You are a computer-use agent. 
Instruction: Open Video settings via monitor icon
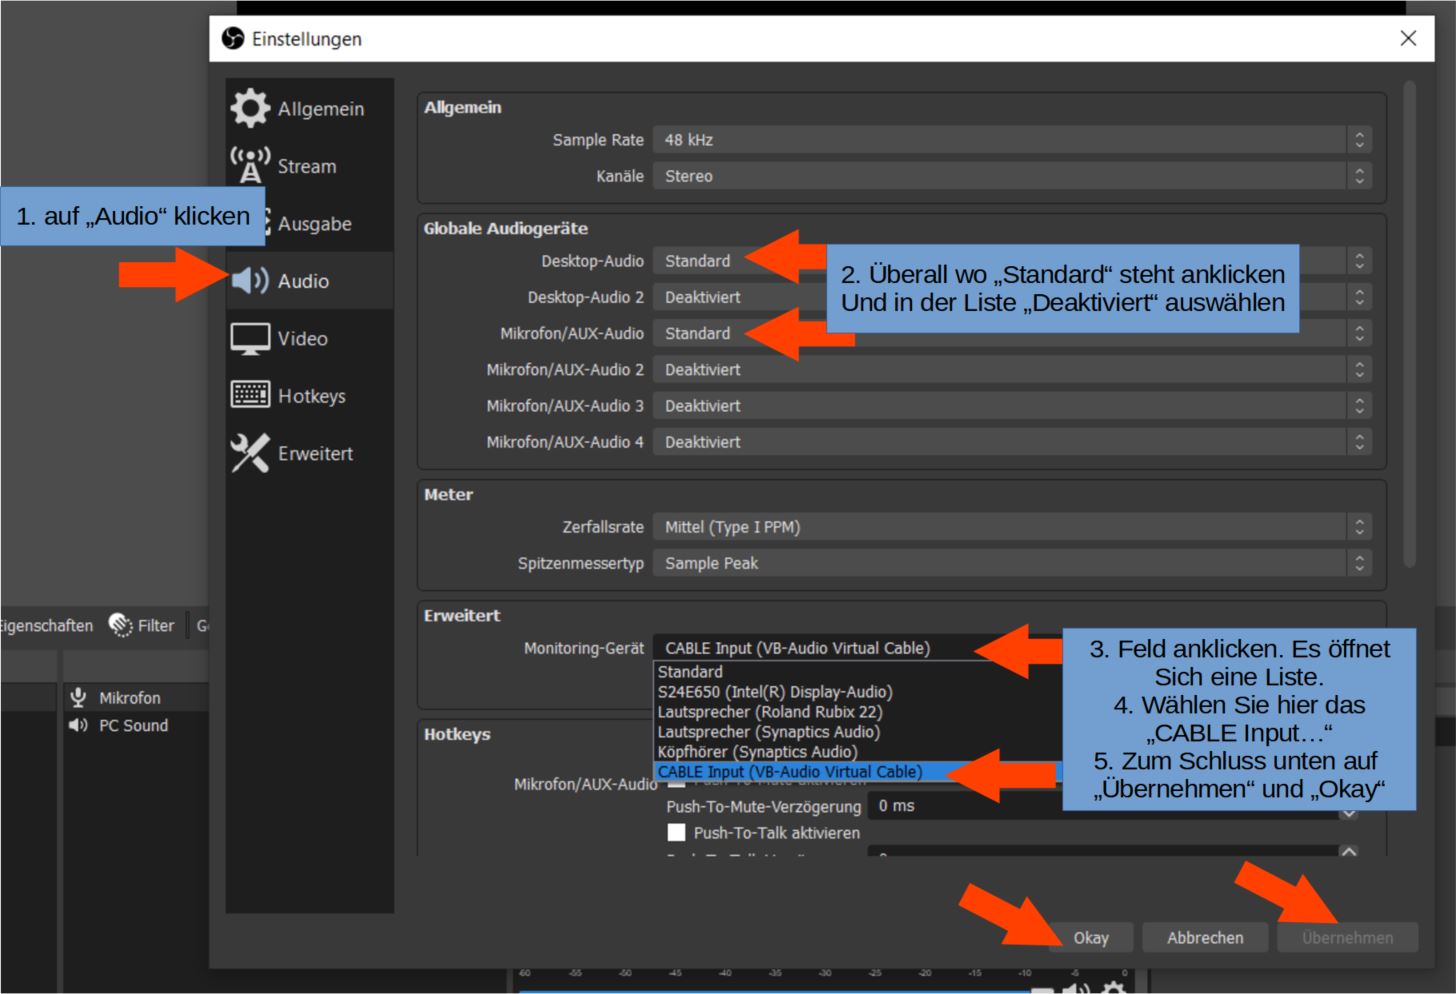coord(250,339)
